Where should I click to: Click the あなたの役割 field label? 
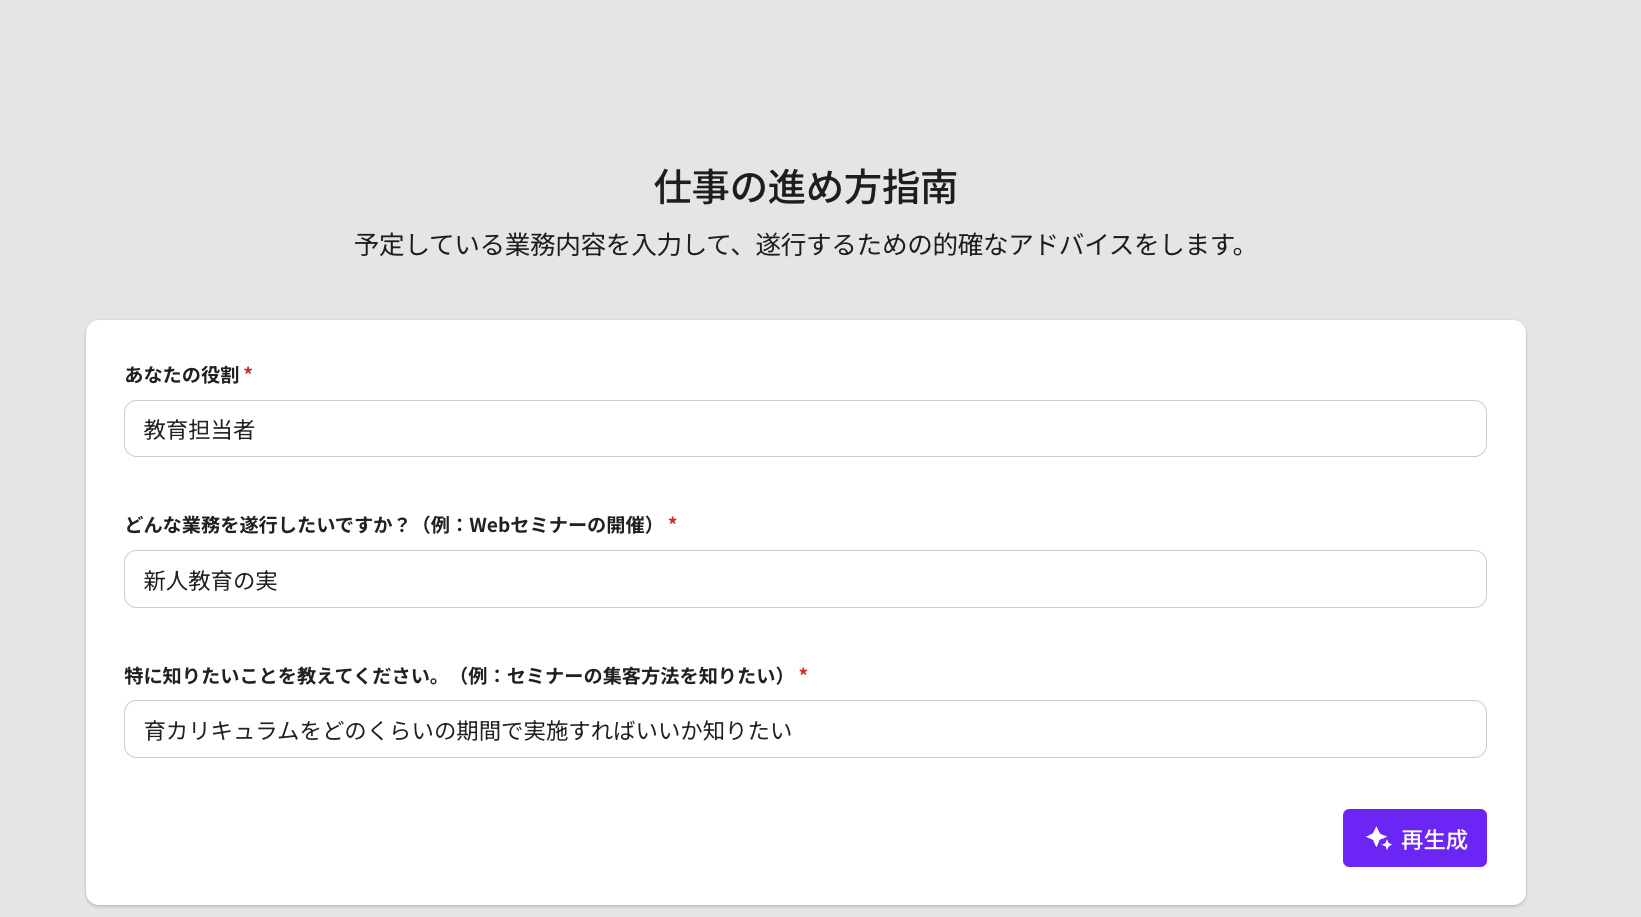point(182,375)
